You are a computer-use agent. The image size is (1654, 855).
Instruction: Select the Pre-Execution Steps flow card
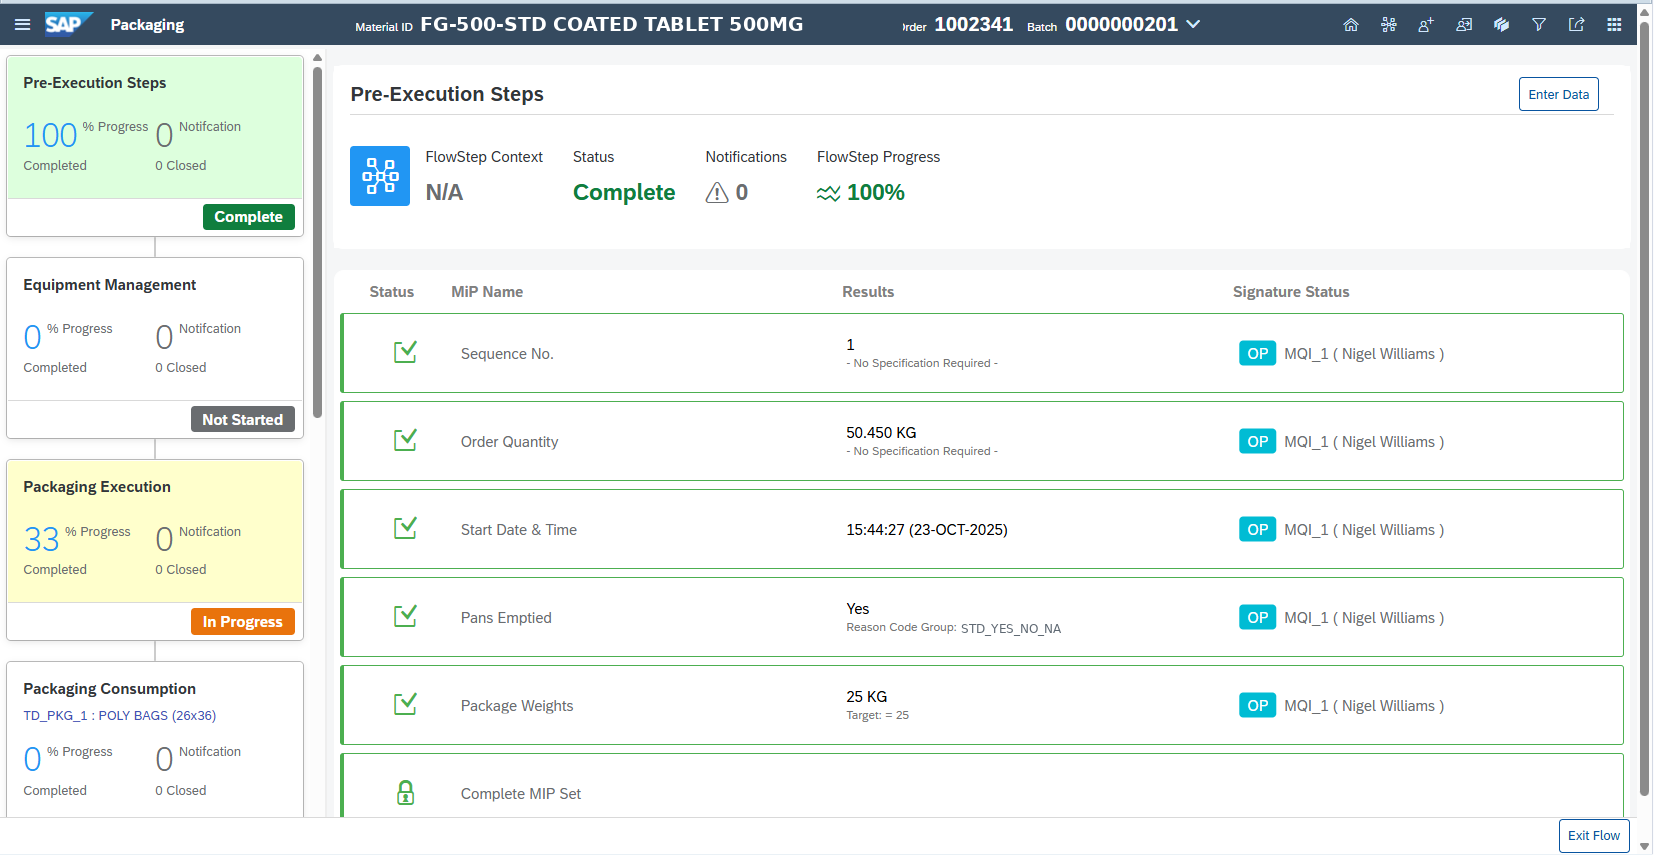click(155, 146)
